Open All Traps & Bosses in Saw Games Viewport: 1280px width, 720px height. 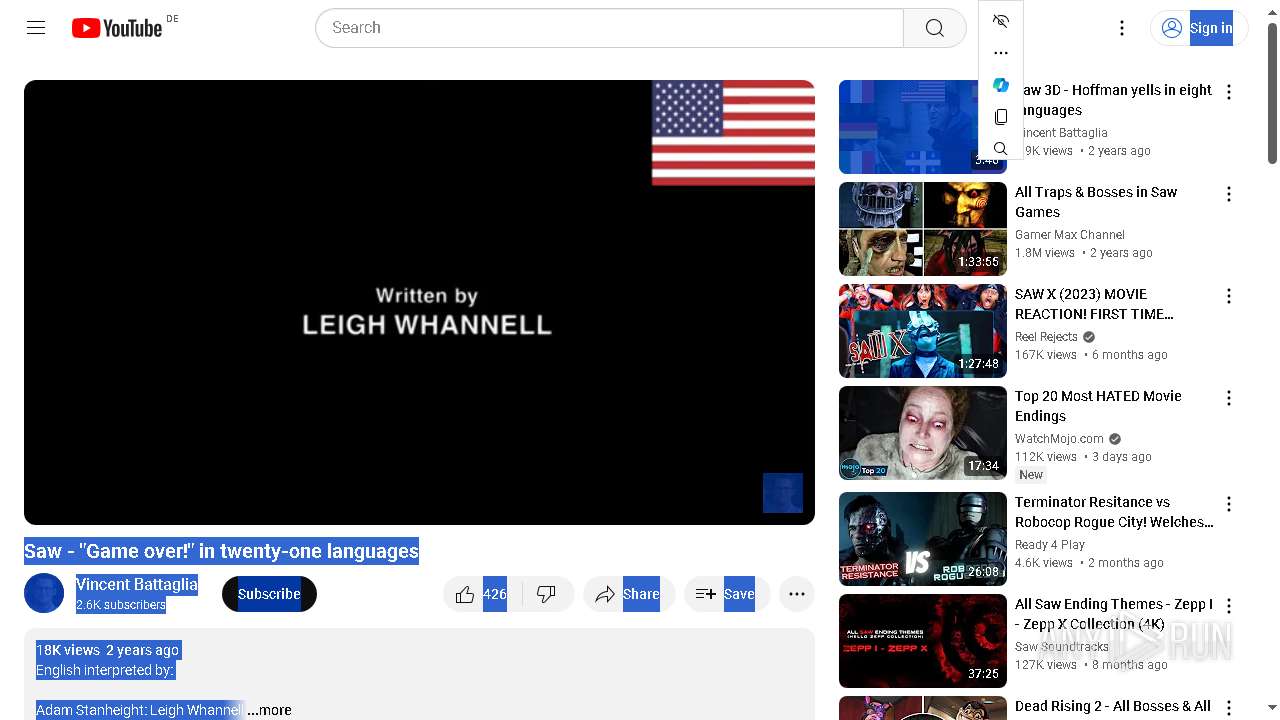coord(1096,202)
